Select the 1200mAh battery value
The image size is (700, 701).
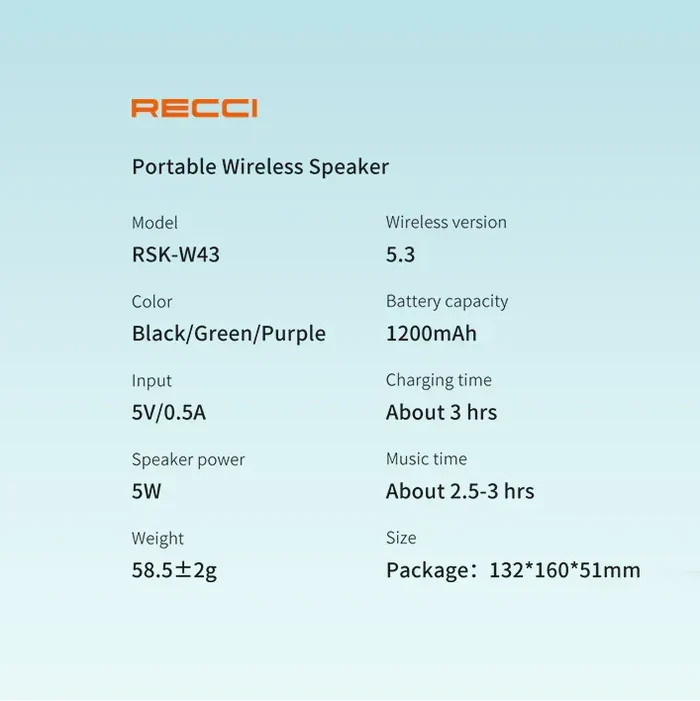click(x=431, y=334)
